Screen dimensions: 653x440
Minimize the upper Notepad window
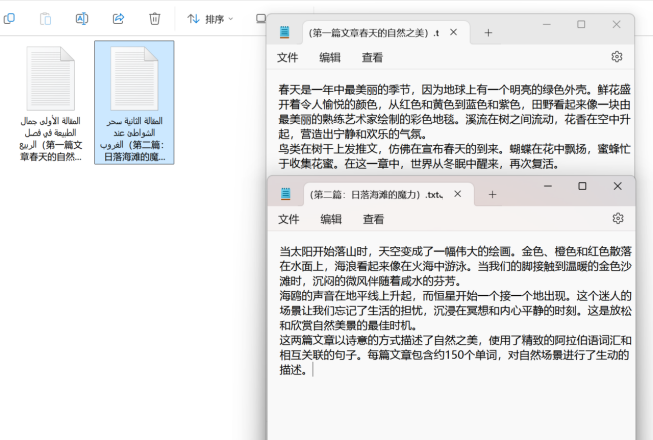(x=547, y=25)
